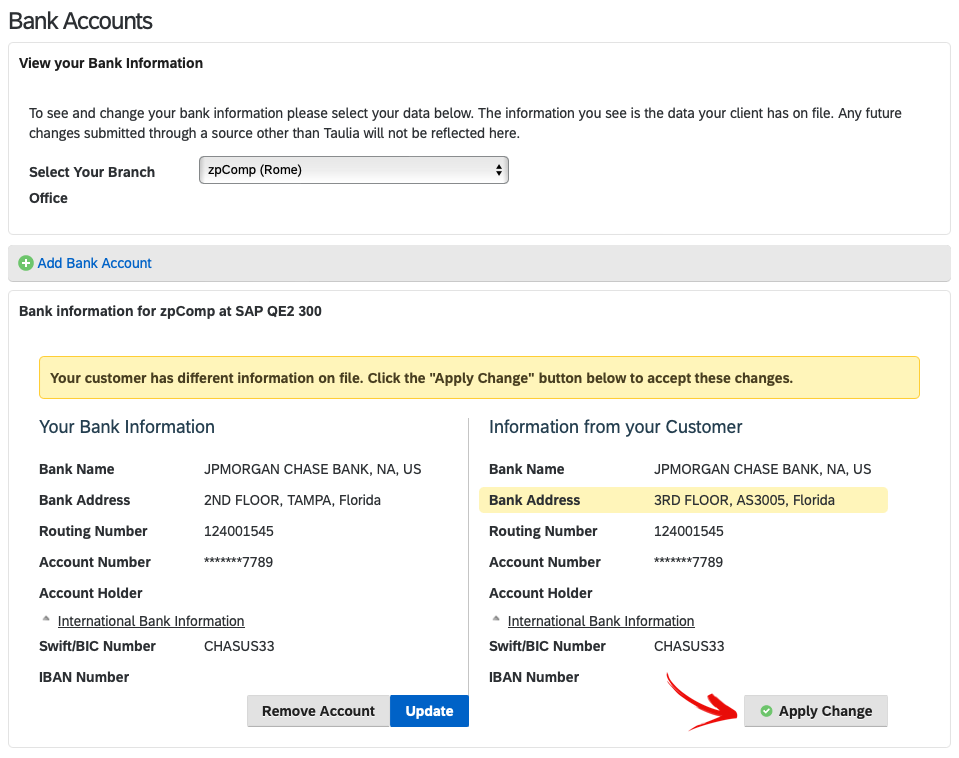The image size is (959, 758).
Task: Collapse International Bank Information under Your Bank Information
Action: tap(46, 619)
